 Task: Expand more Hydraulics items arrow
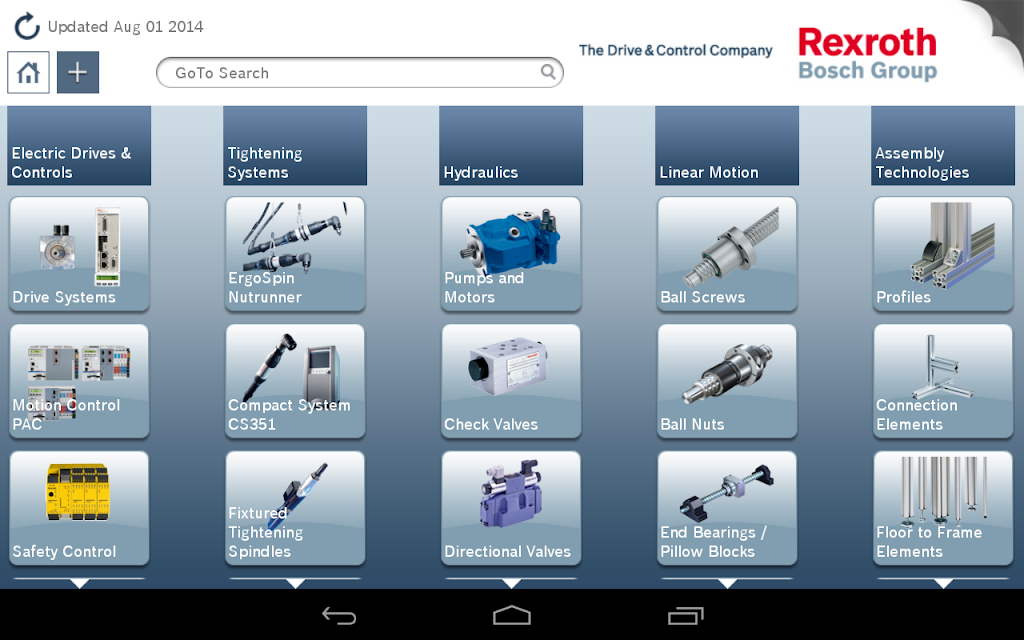click(x=511, y=583)
